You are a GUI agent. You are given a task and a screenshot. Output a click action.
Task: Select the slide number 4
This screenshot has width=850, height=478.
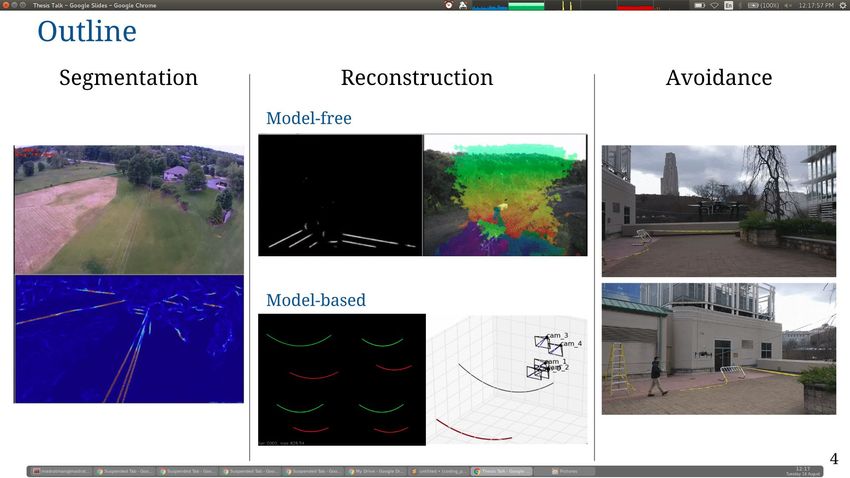click(834, 458)
